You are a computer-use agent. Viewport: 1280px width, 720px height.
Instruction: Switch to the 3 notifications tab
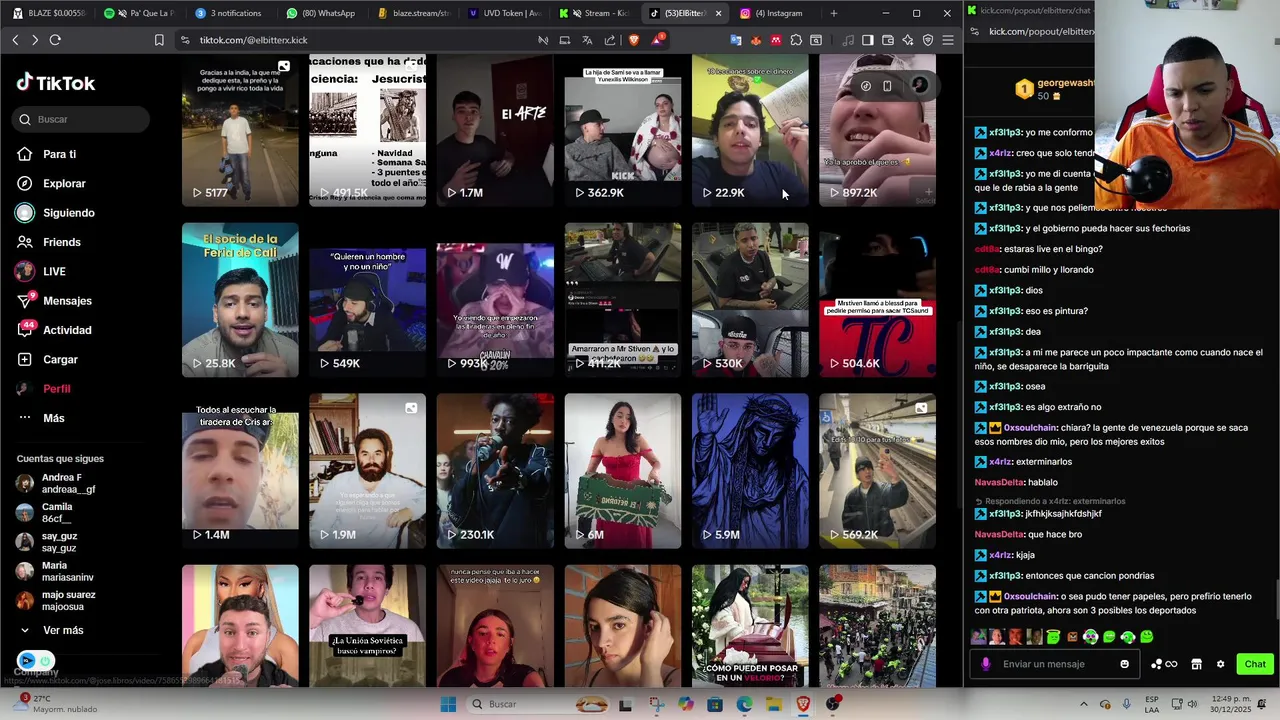click(x=229, y=13)
